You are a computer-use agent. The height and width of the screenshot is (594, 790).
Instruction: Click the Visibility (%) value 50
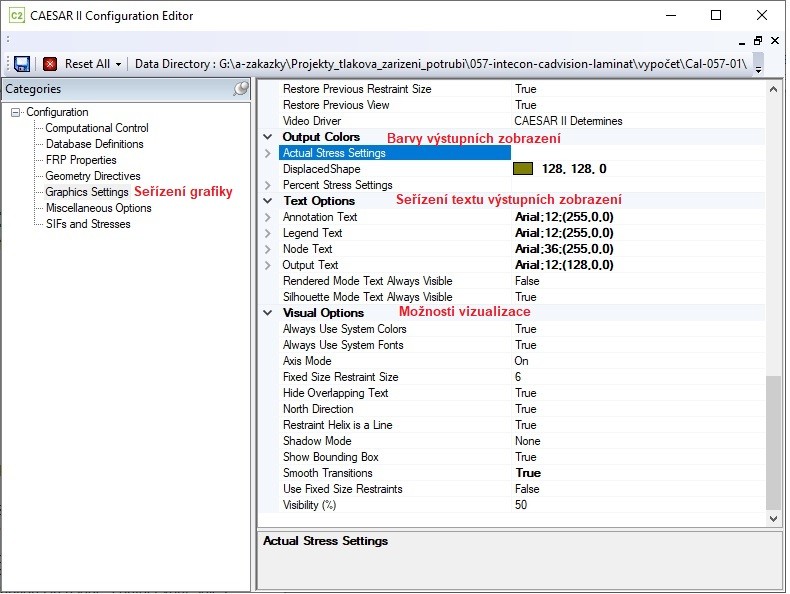click(x=521, y=505)
